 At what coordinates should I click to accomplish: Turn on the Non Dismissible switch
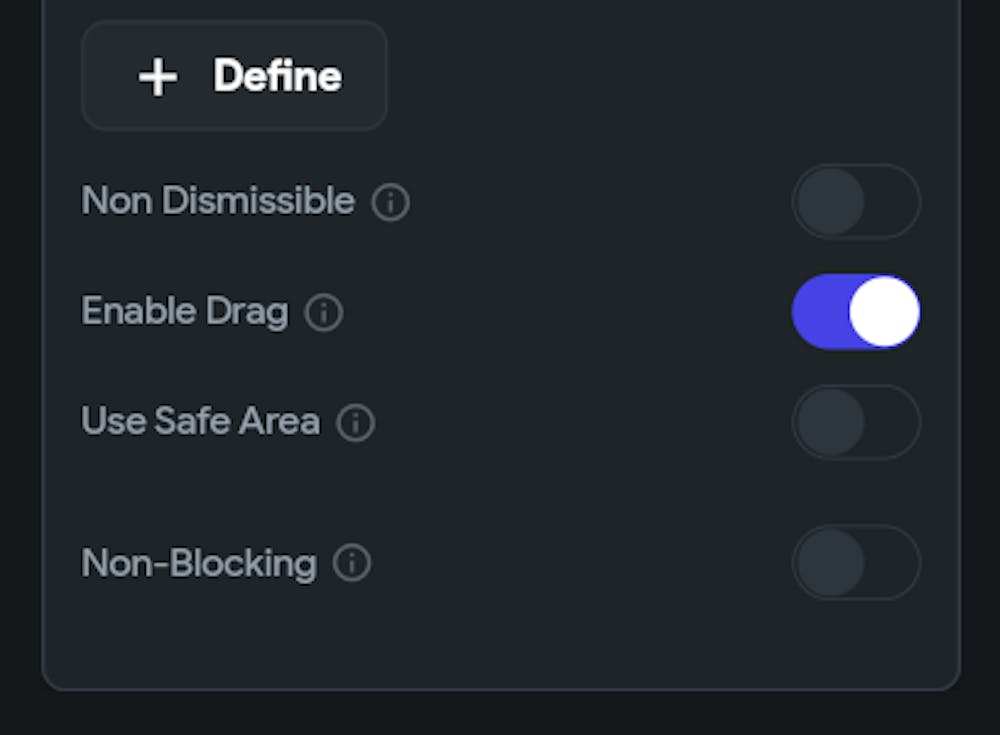(855, 202)
